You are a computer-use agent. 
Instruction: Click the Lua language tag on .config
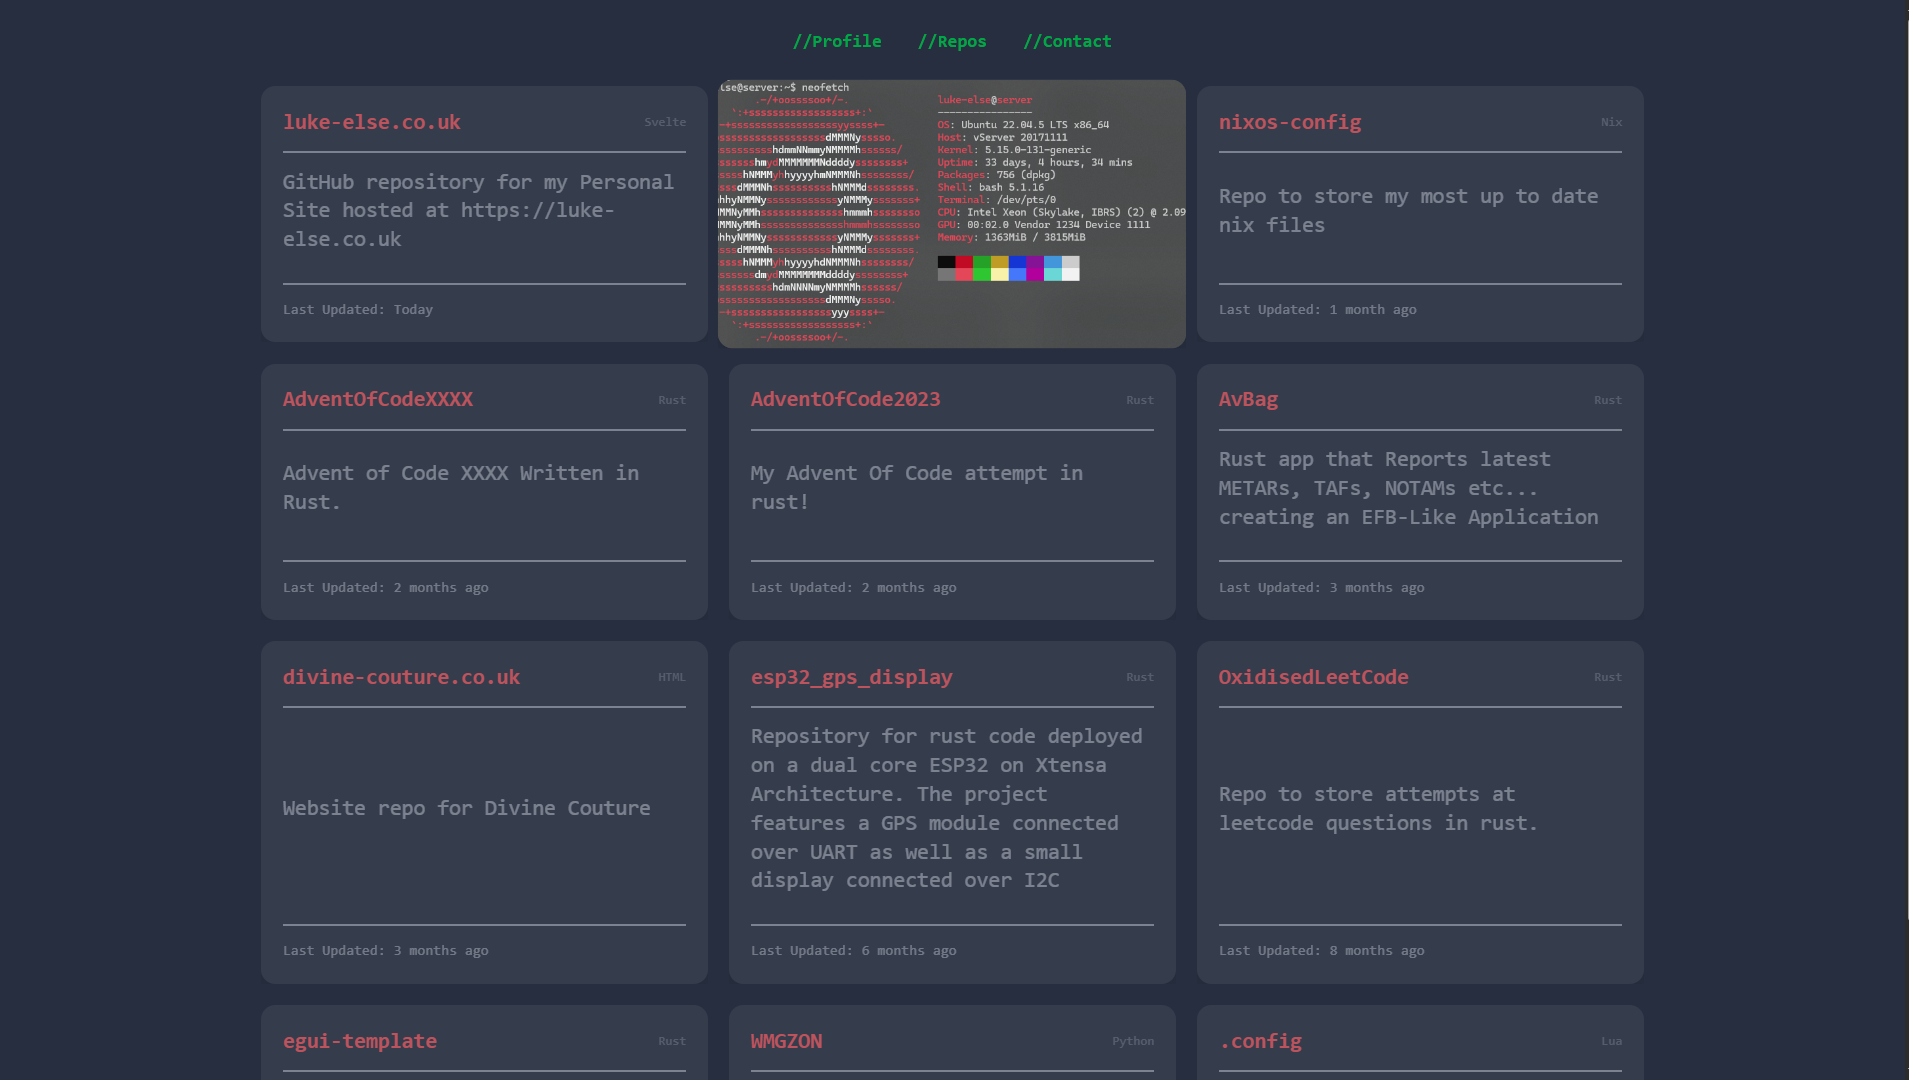point(1611,1041)
